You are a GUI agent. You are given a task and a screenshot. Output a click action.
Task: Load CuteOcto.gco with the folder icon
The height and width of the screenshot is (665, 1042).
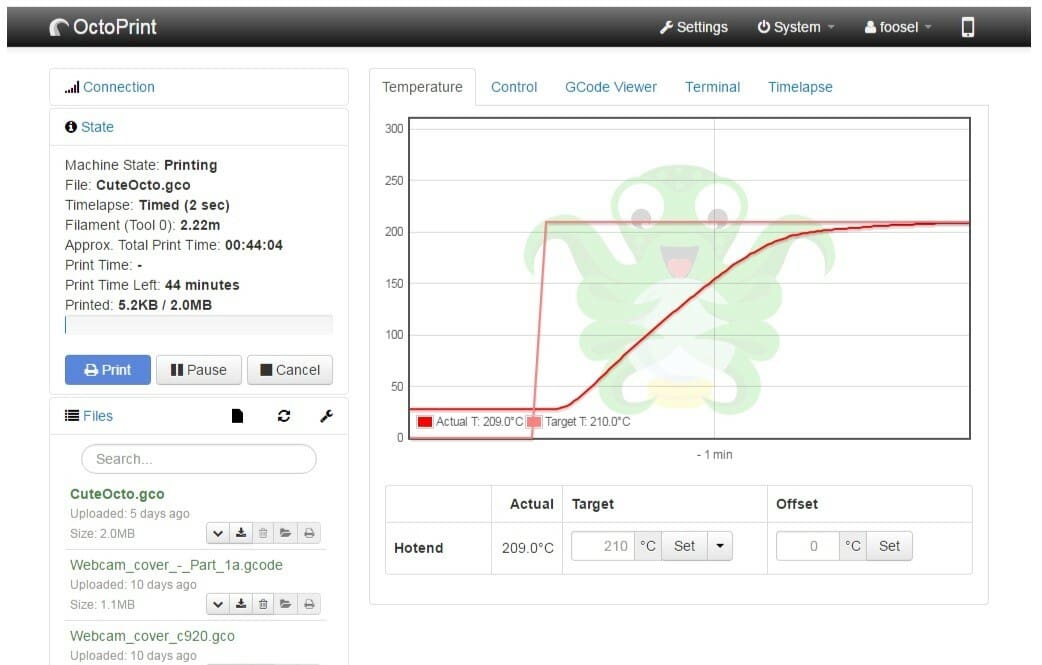[x=286, y=533]
